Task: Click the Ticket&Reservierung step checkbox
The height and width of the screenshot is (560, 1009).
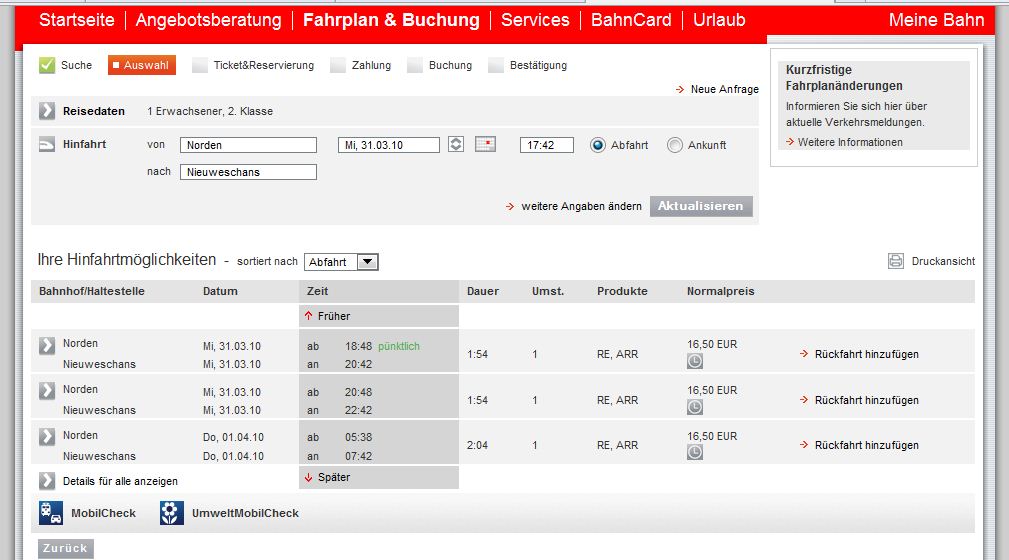Action: (x=200, y=65)
